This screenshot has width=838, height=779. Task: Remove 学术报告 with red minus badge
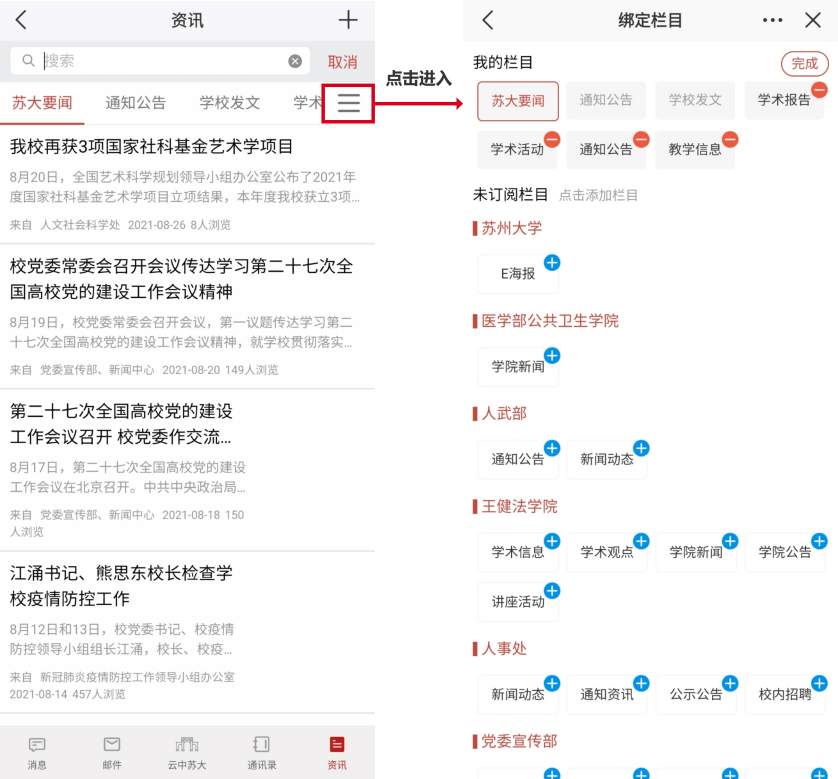tap(819, 90)
